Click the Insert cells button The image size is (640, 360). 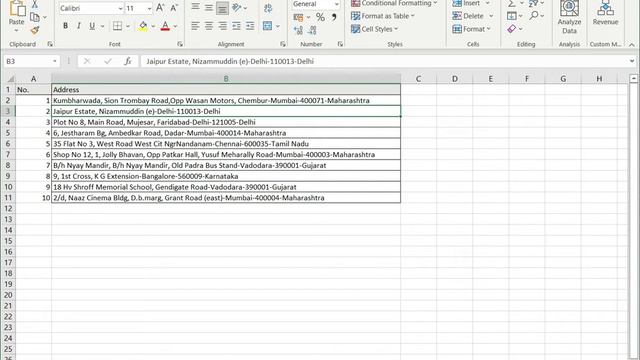(466, 3)
